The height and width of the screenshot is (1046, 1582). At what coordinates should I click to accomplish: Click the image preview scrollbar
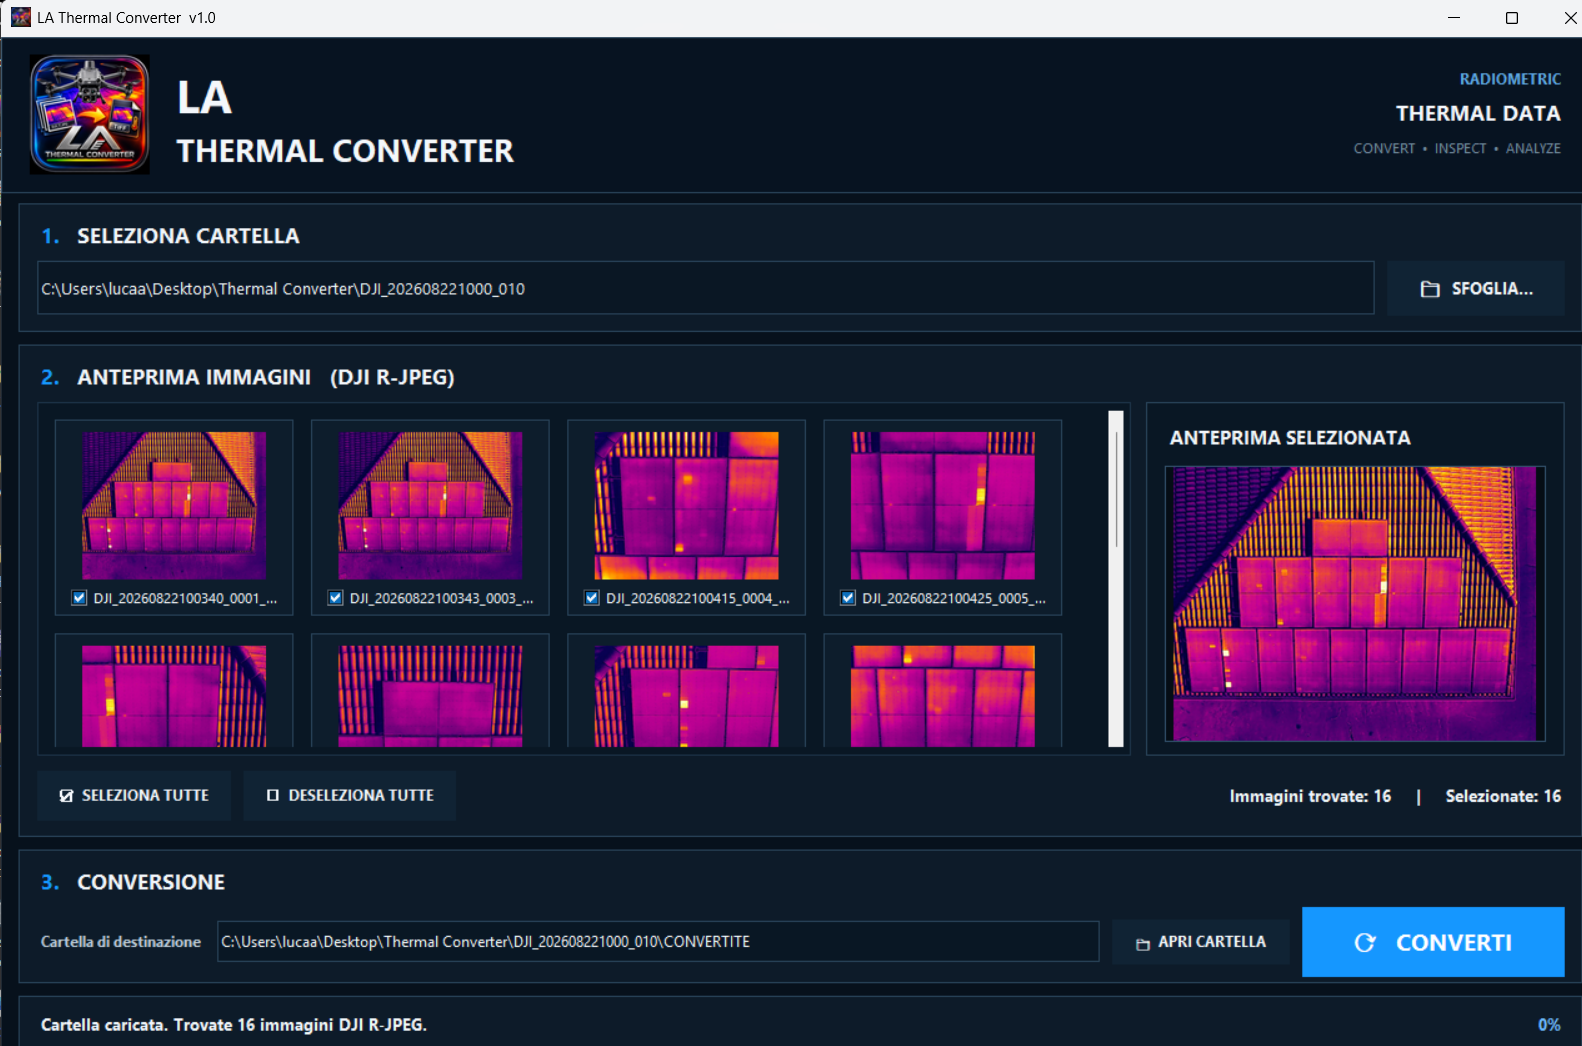(x=1116, y=578)
